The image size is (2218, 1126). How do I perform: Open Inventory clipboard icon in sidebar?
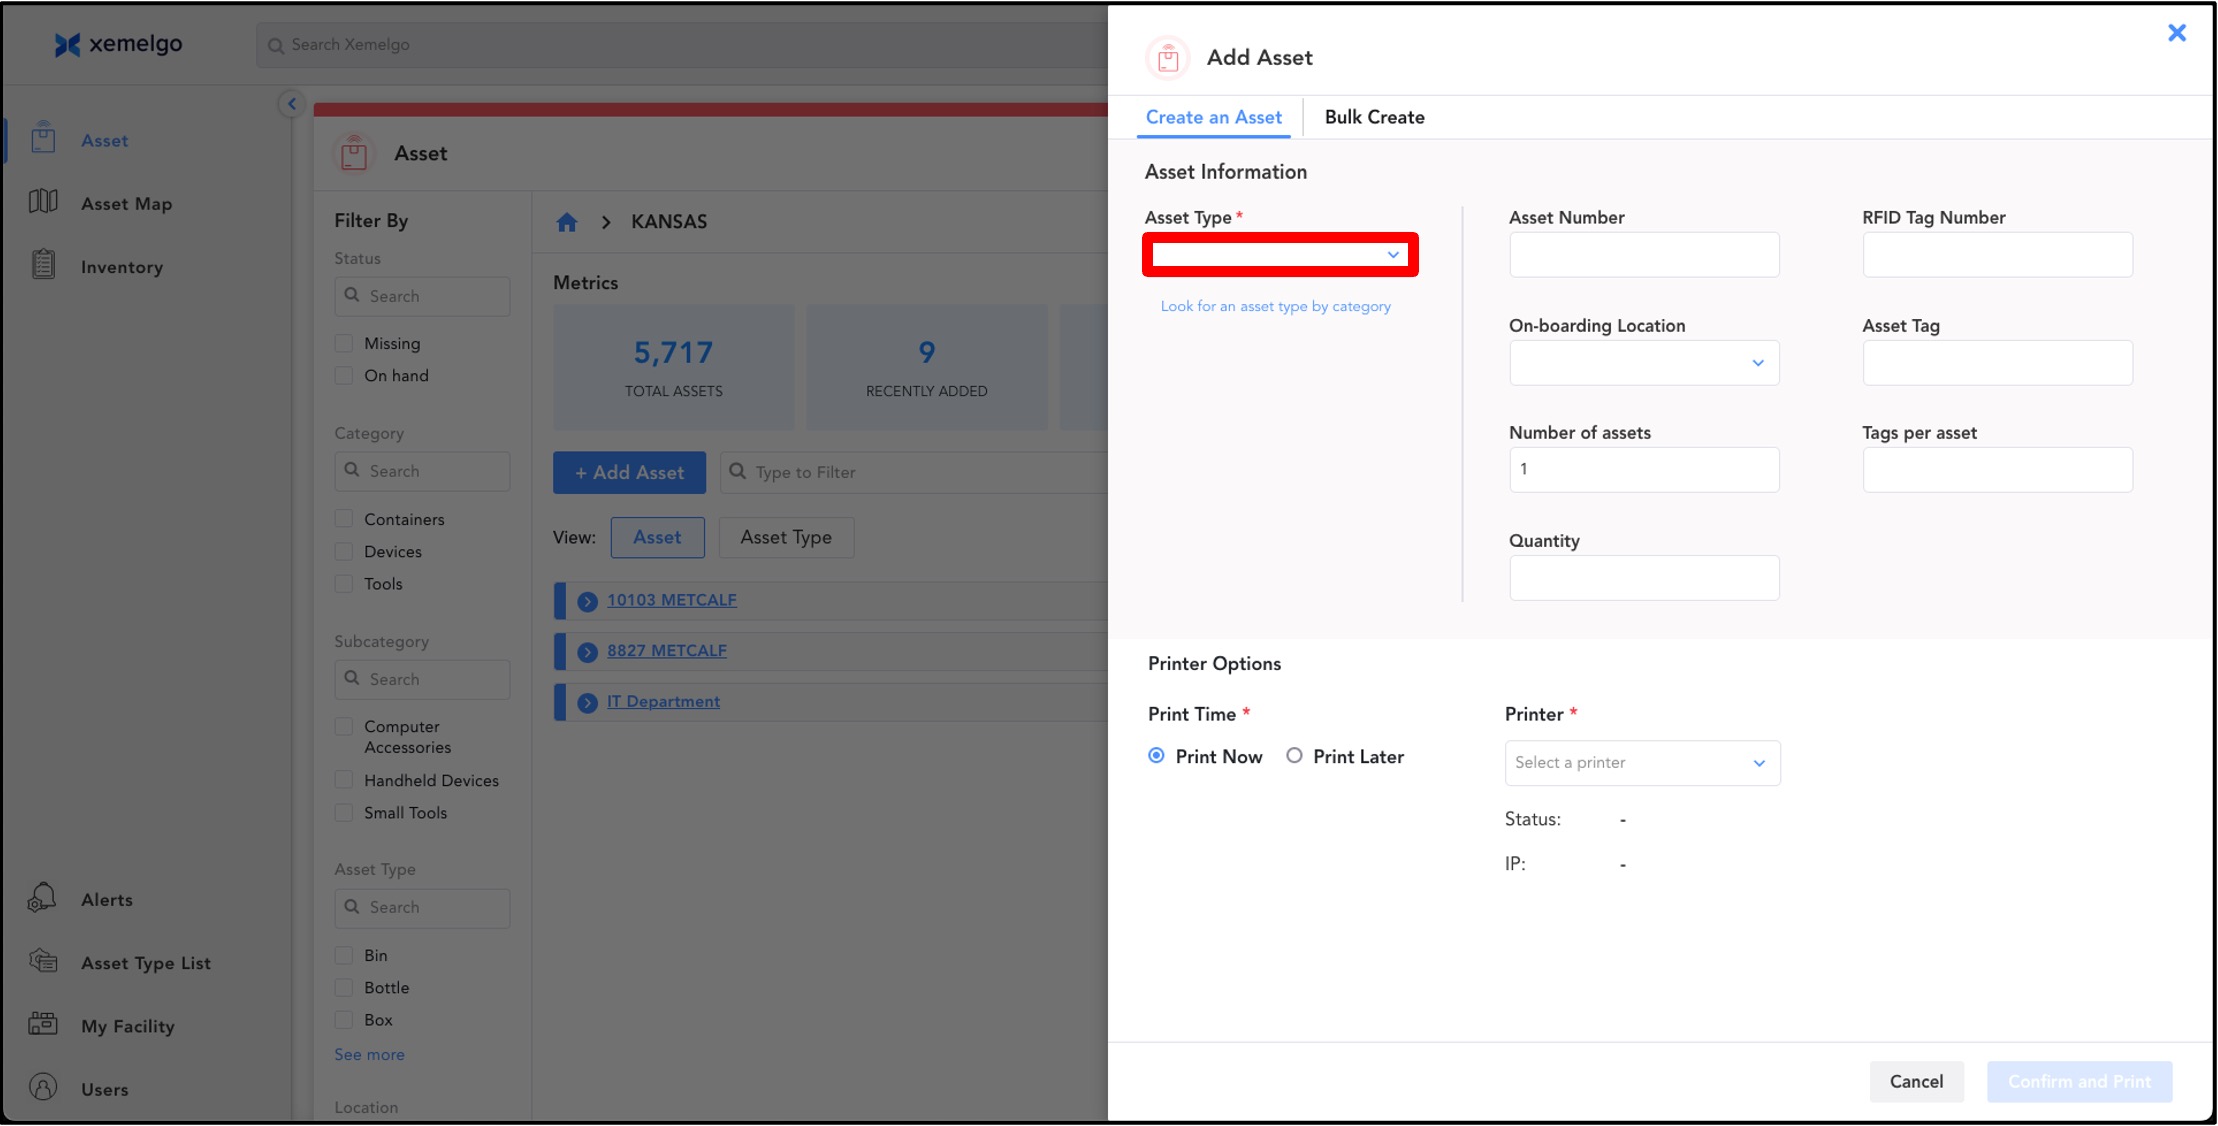pos(43,265)
